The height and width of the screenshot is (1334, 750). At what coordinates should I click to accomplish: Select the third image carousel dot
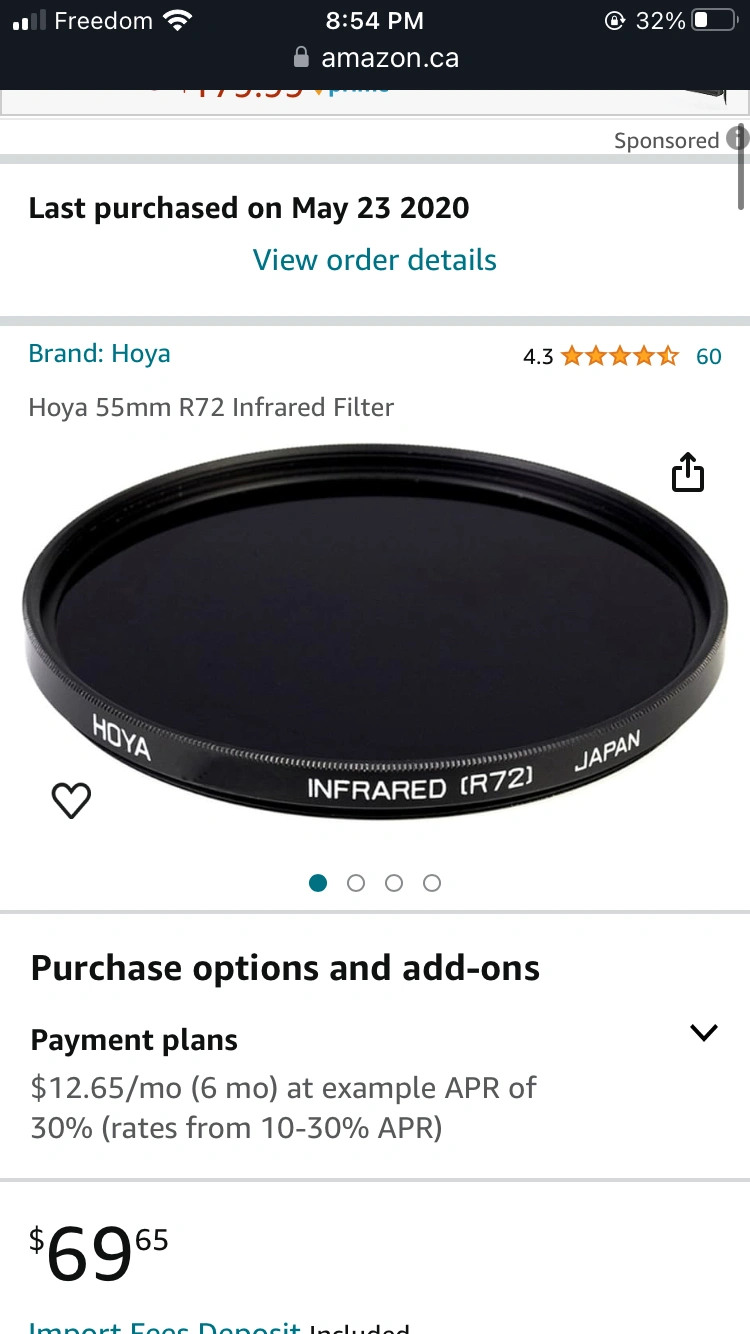point(394,883)
